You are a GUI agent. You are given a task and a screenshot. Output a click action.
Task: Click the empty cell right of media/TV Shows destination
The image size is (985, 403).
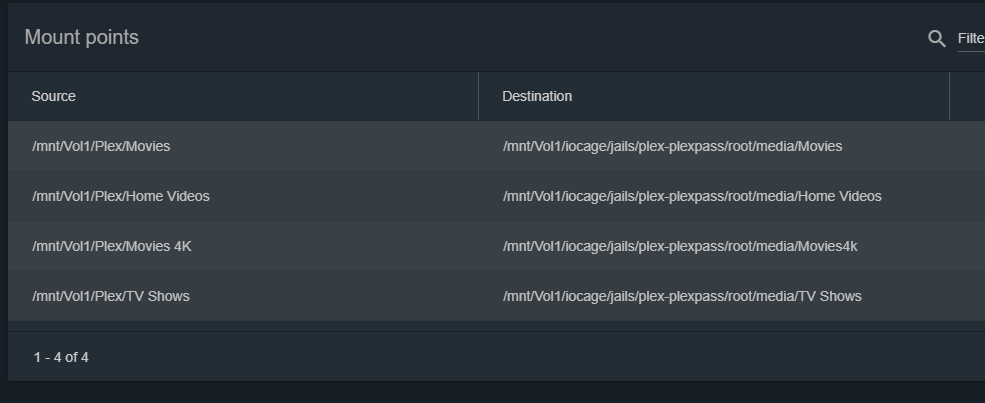click(x=967, y=296)
